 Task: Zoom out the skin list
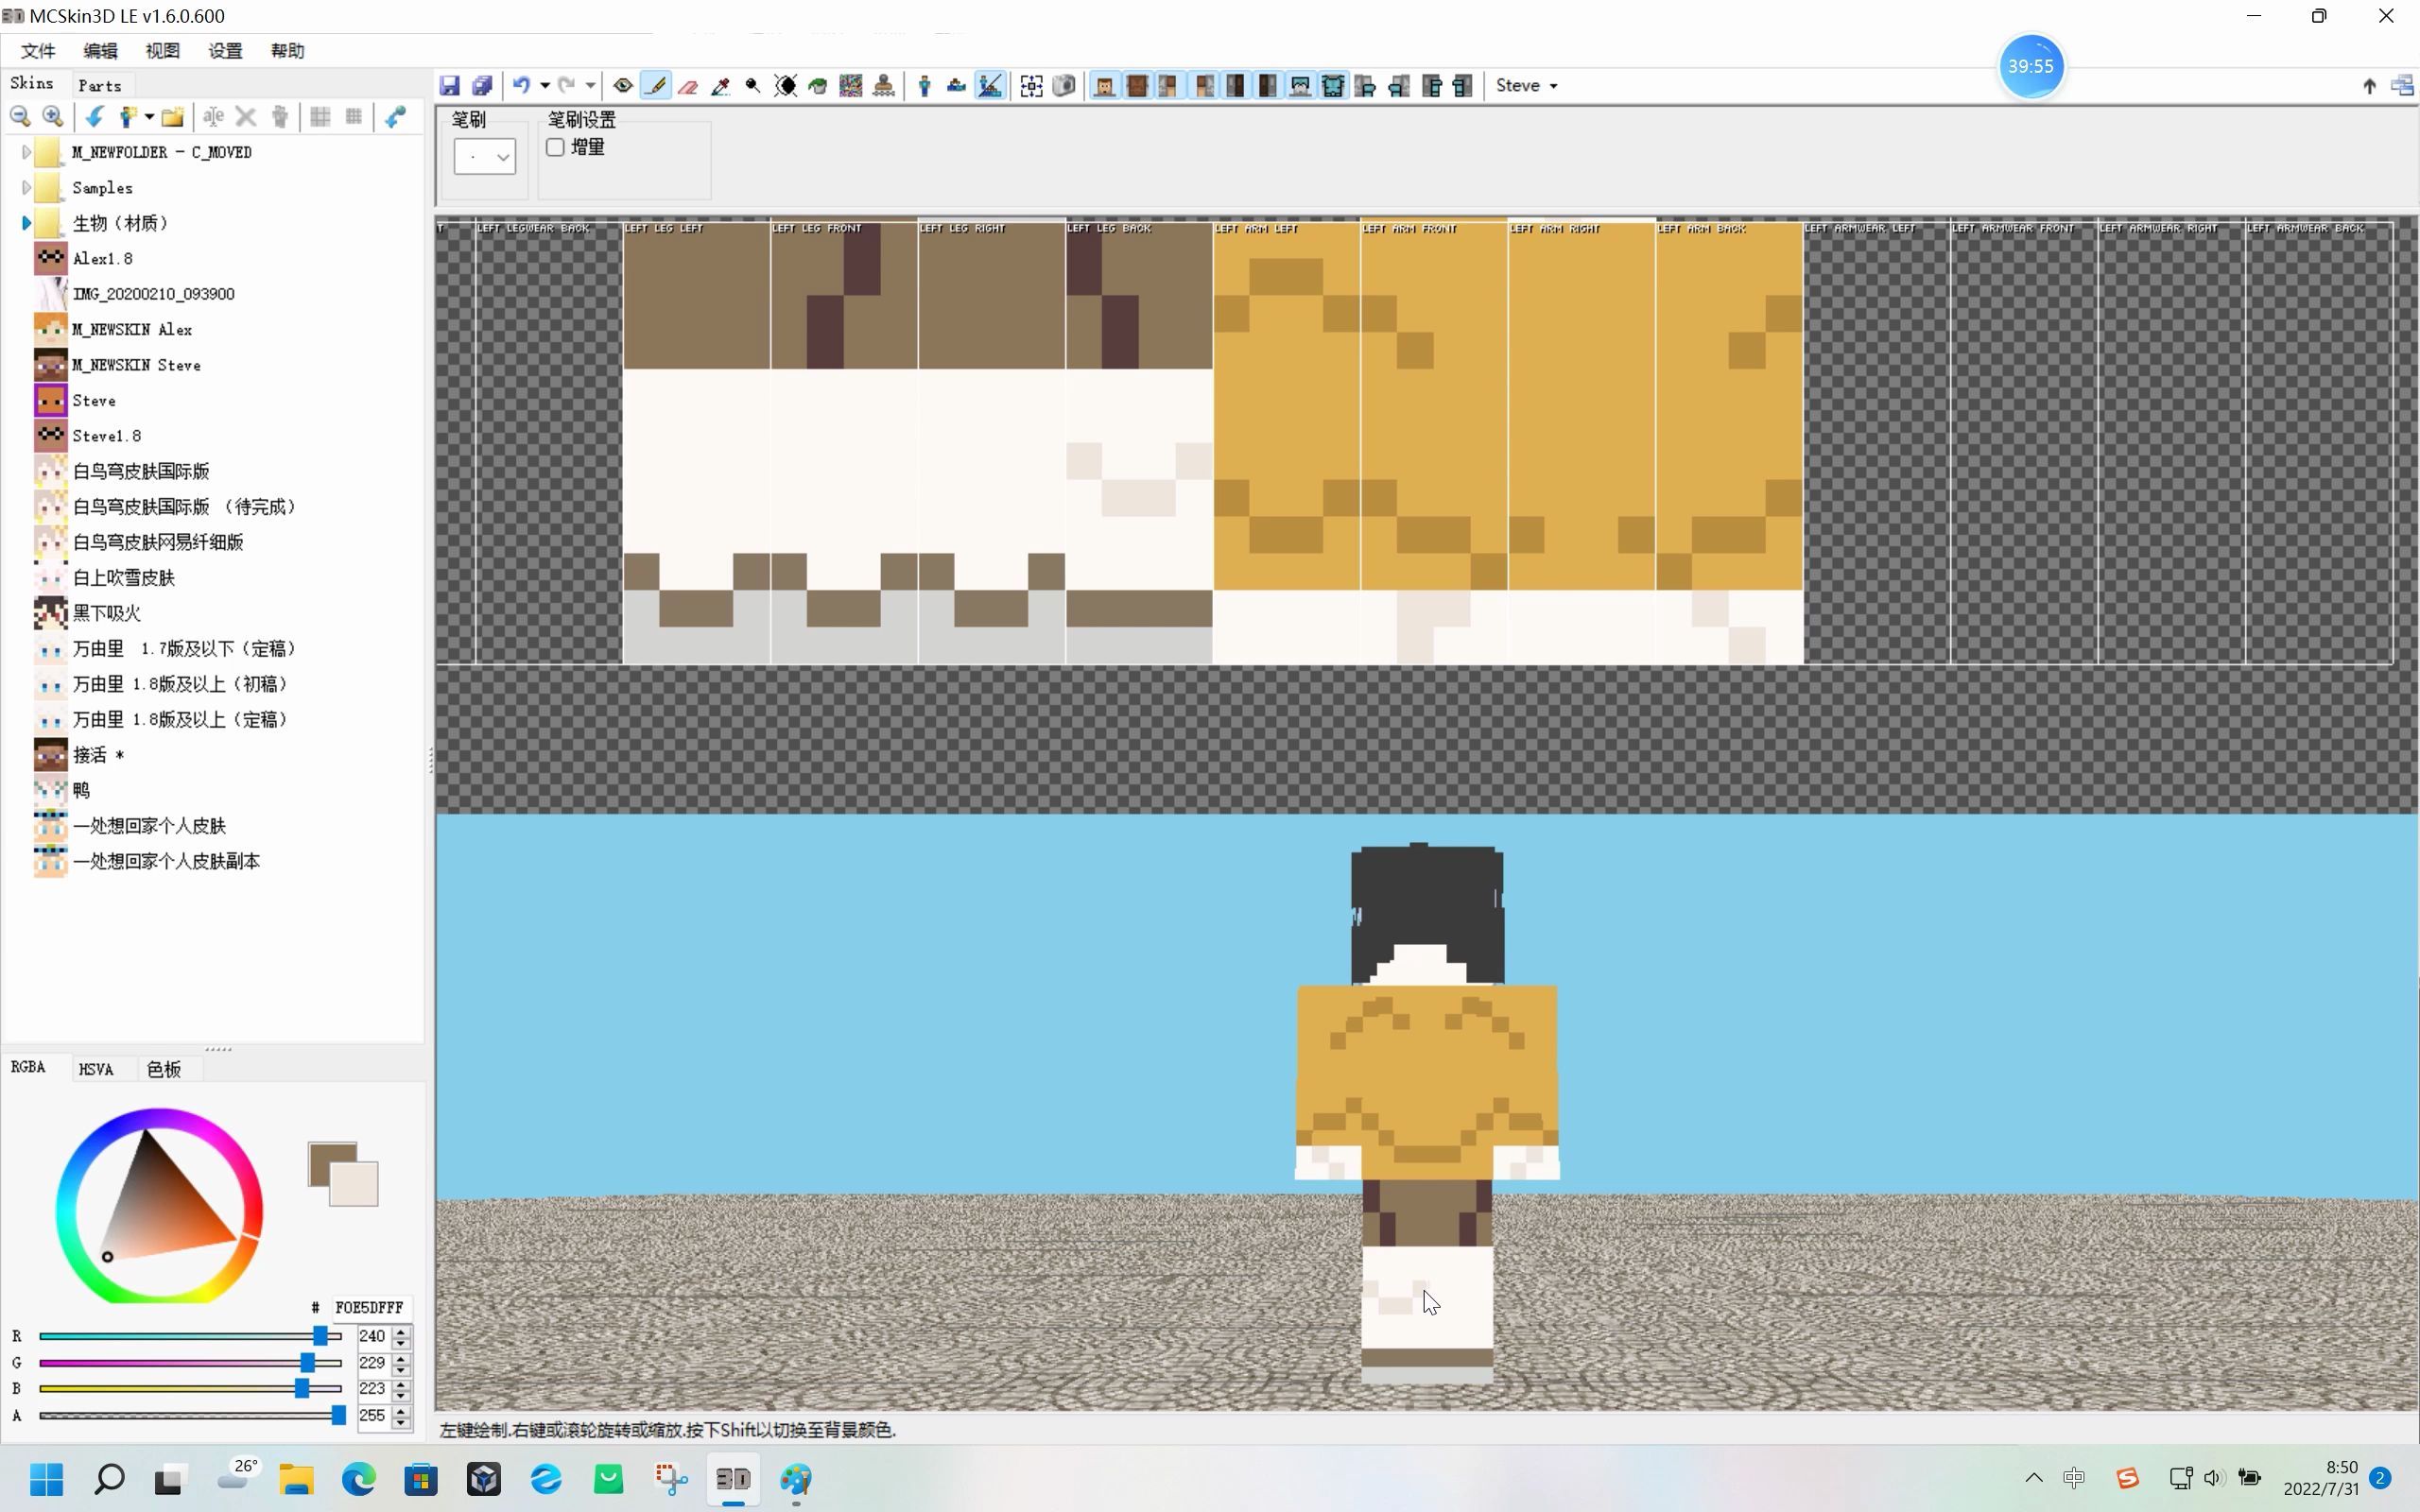(x=20, y=117)
